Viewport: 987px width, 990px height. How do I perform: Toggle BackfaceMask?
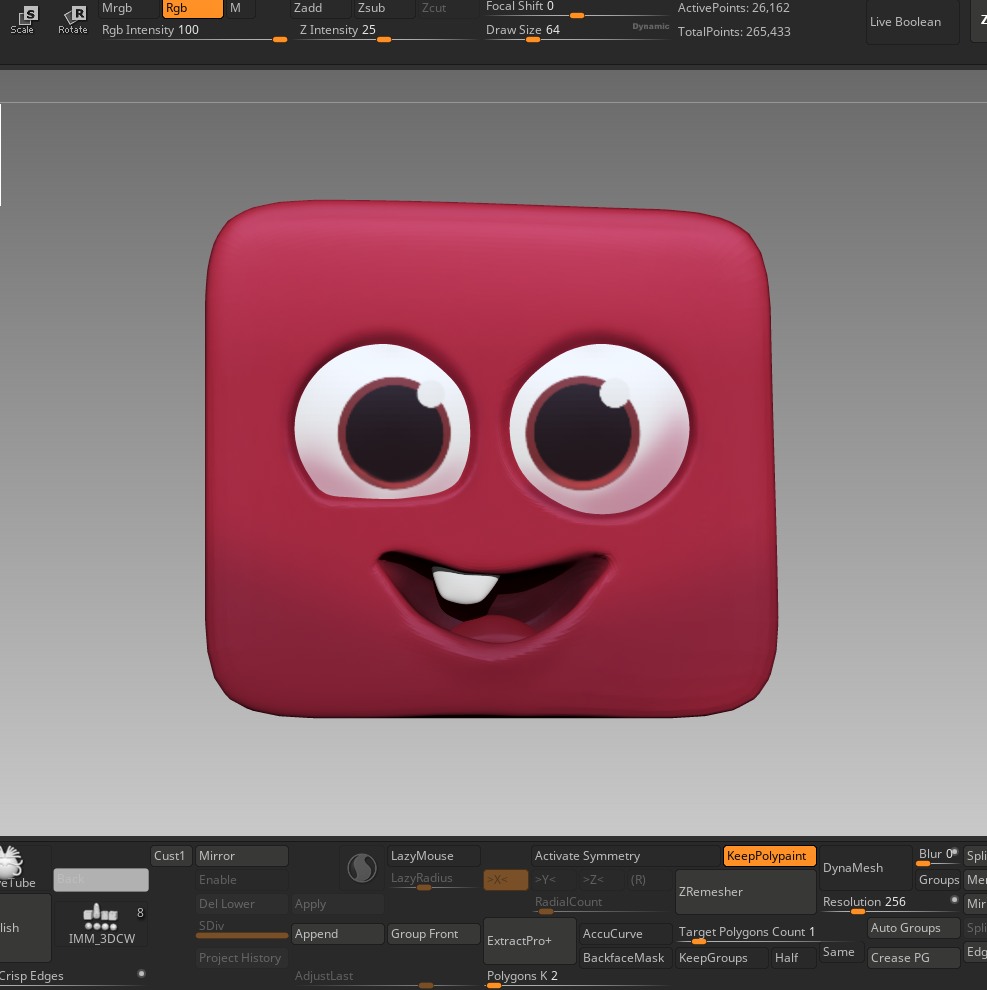[625, 958]
